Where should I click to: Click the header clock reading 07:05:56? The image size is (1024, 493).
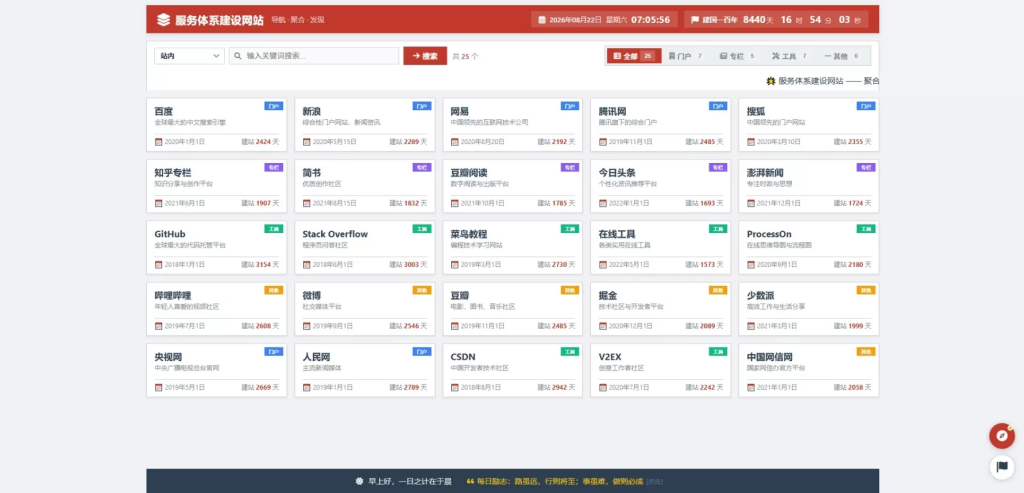click(650, 20)
